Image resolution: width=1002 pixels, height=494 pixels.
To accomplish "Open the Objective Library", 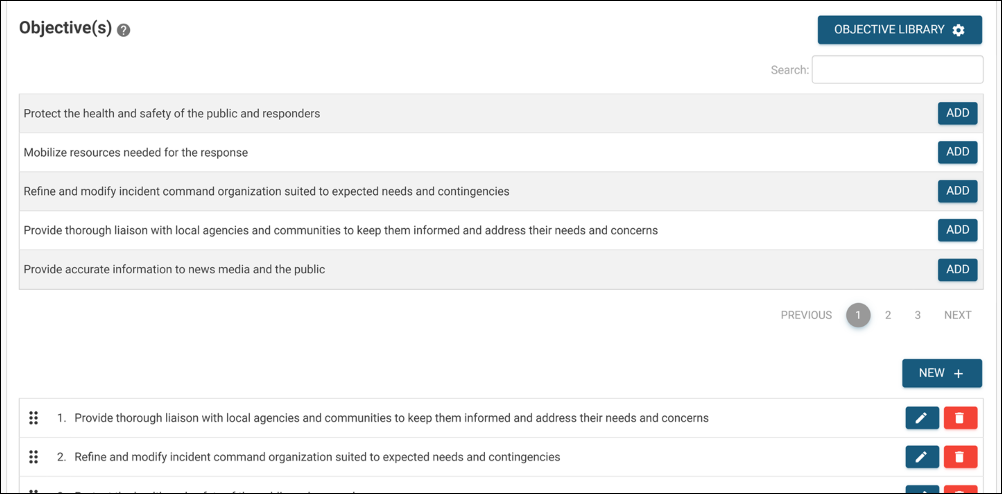I will (x=899, y=30).
